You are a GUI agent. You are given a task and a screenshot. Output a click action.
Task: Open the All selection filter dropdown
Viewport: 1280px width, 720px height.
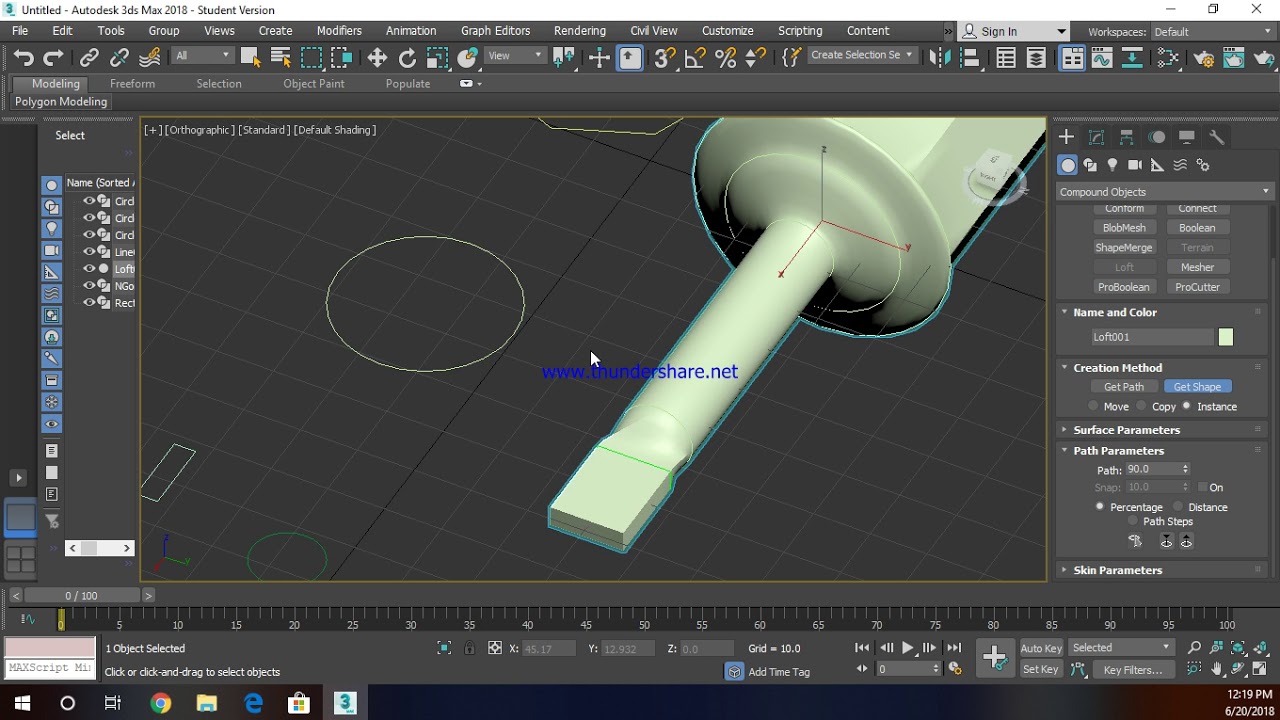(x=202, y=56)
